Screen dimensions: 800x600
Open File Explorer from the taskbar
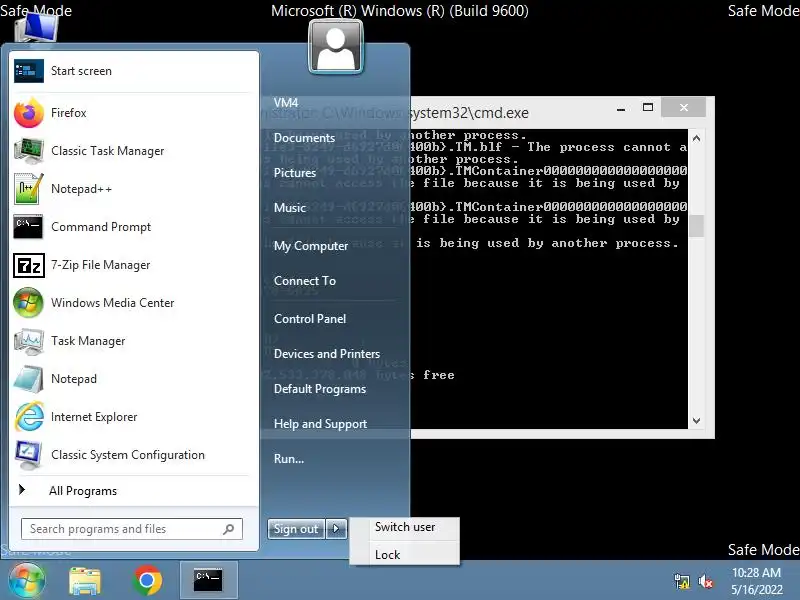(x=85, y=581)
